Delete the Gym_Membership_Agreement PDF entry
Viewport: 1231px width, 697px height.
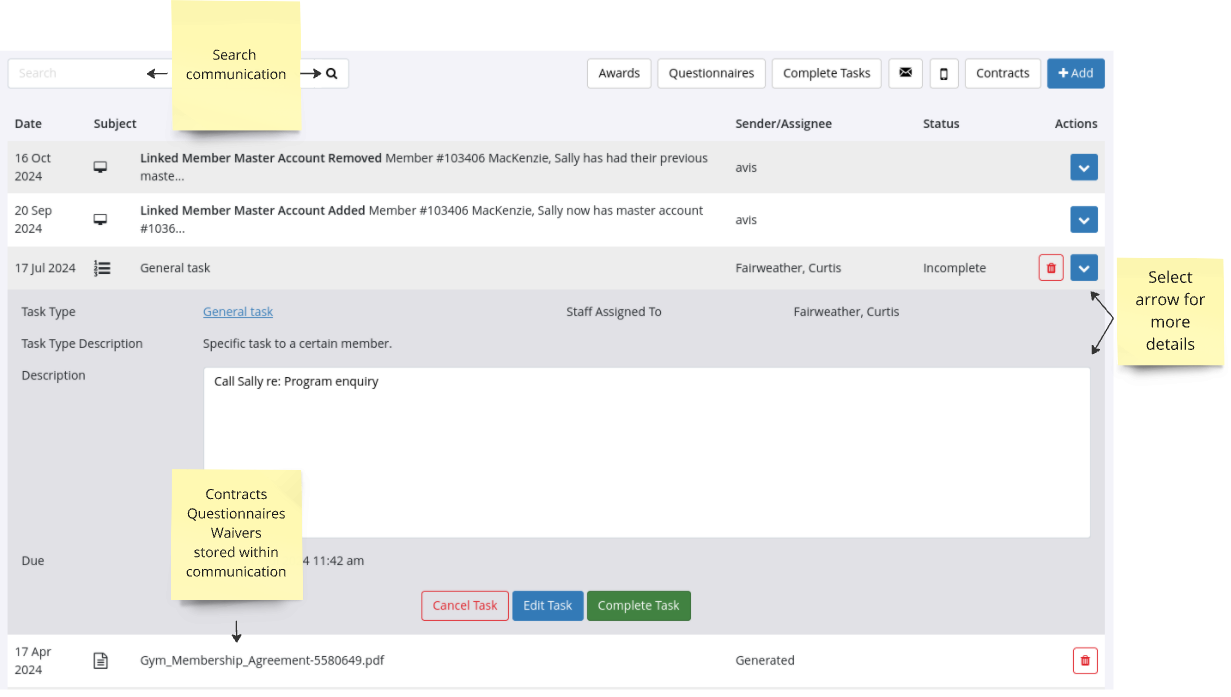[x=1084, y=660]
